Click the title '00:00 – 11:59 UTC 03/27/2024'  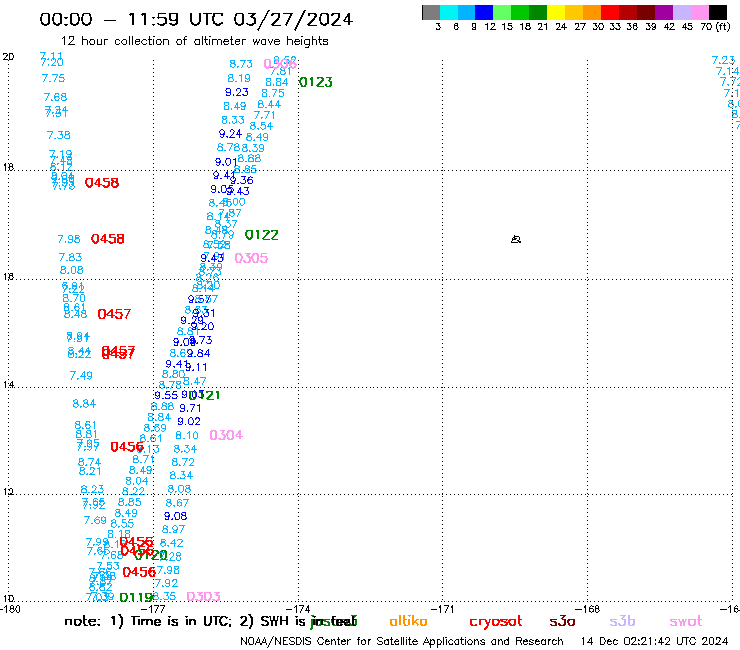196,19
